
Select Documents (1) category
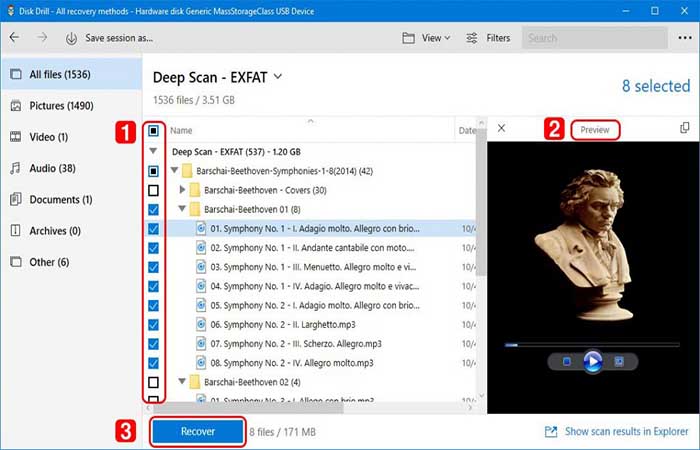[x=71, y=199]
